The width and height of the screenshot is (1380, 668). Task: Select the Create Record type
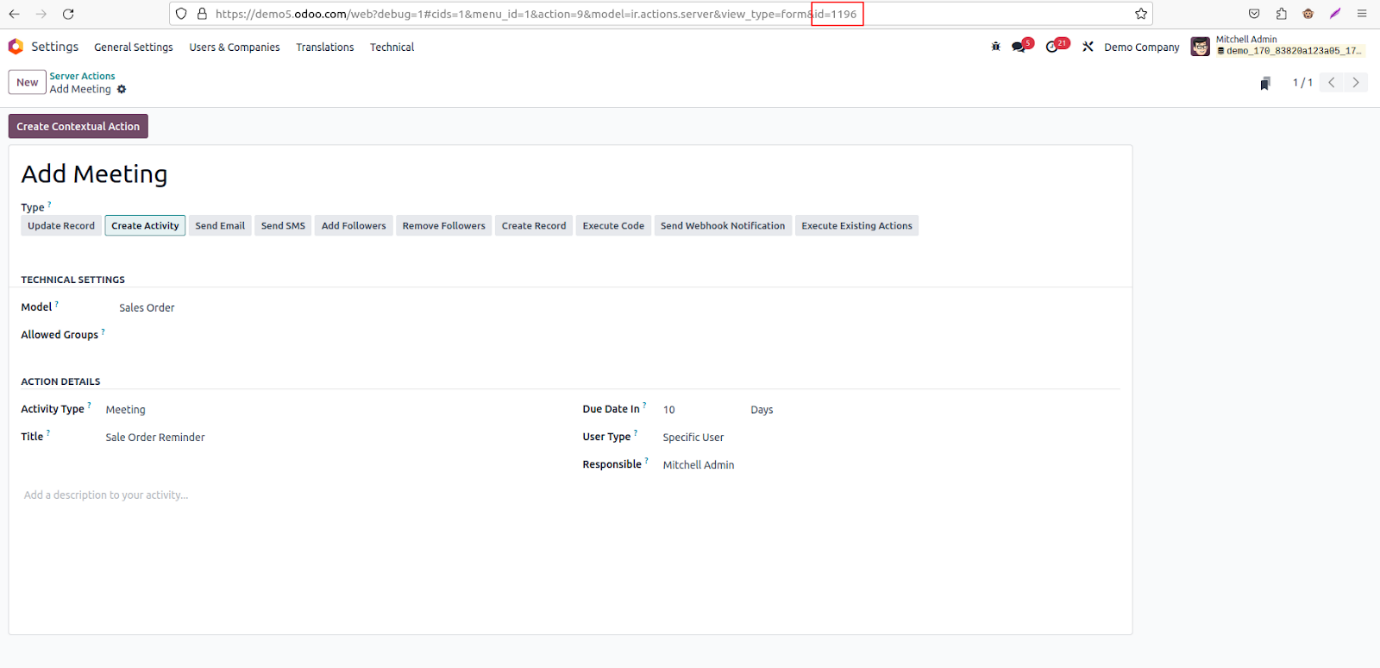pyautogui.click(x=534, y=226)
